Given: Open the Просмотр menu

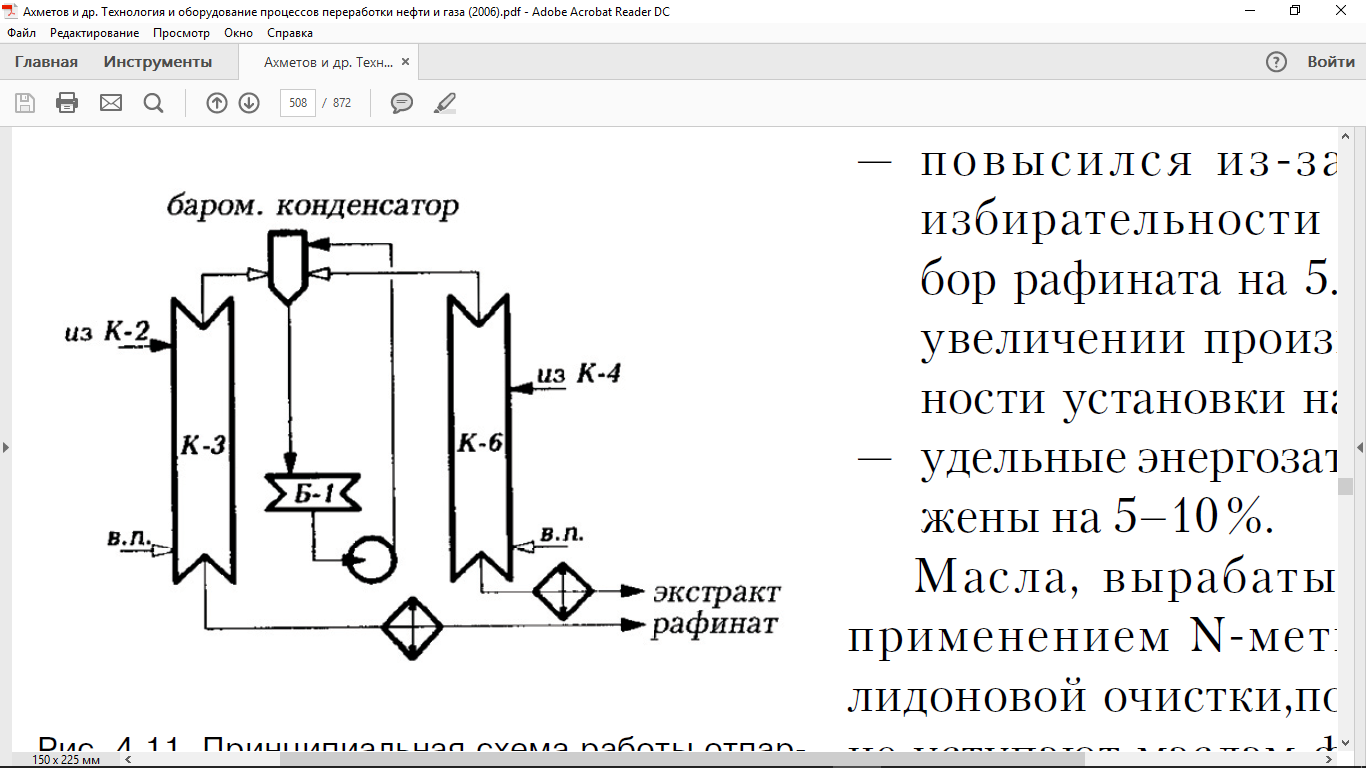Looking at the screenshot, I should tap(181, 33).
